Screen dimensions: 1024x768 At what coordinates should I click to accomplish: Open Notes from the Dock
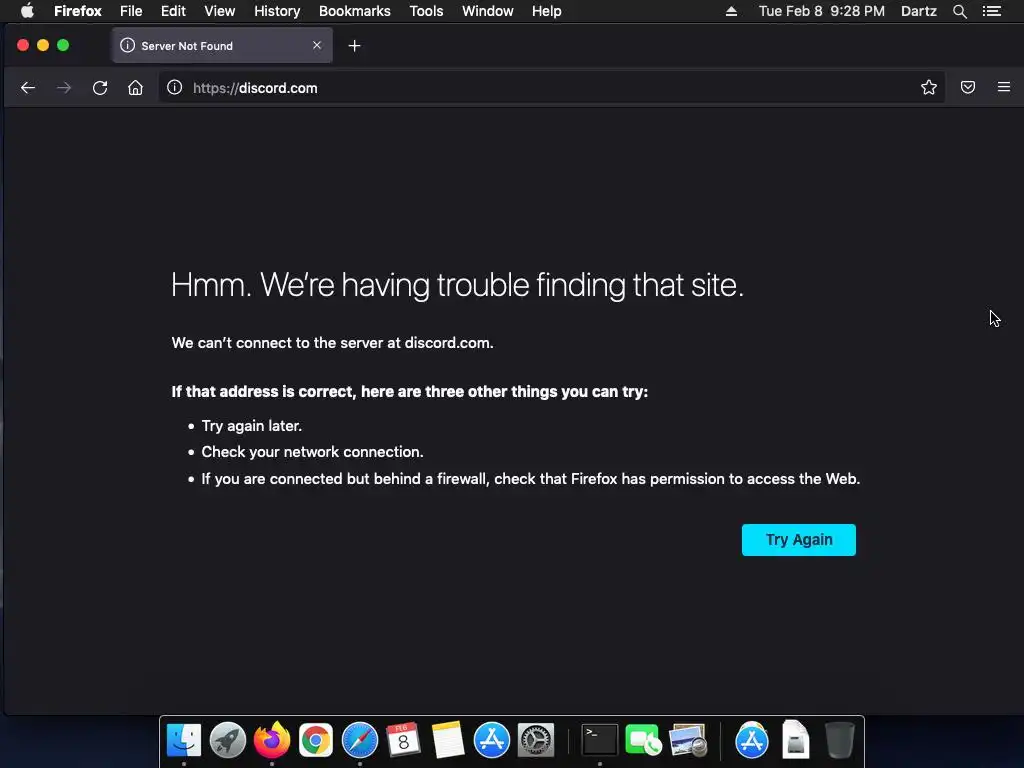click(447, 741)
